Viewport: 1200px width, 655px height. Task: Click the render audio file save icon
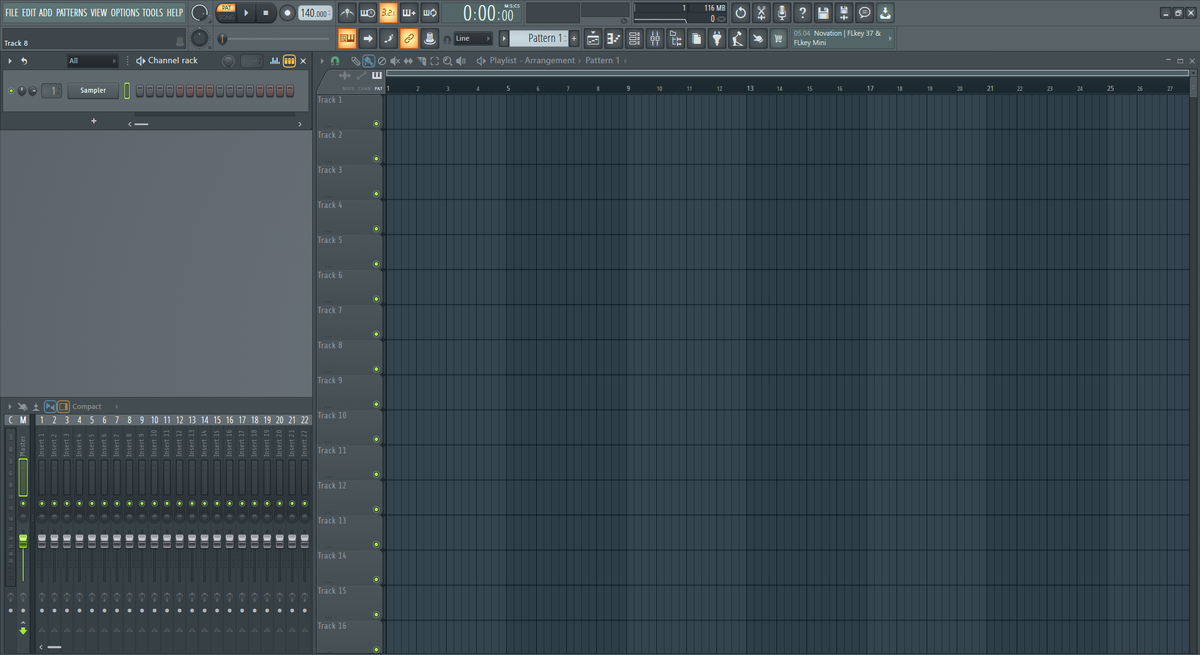point(844,13)
